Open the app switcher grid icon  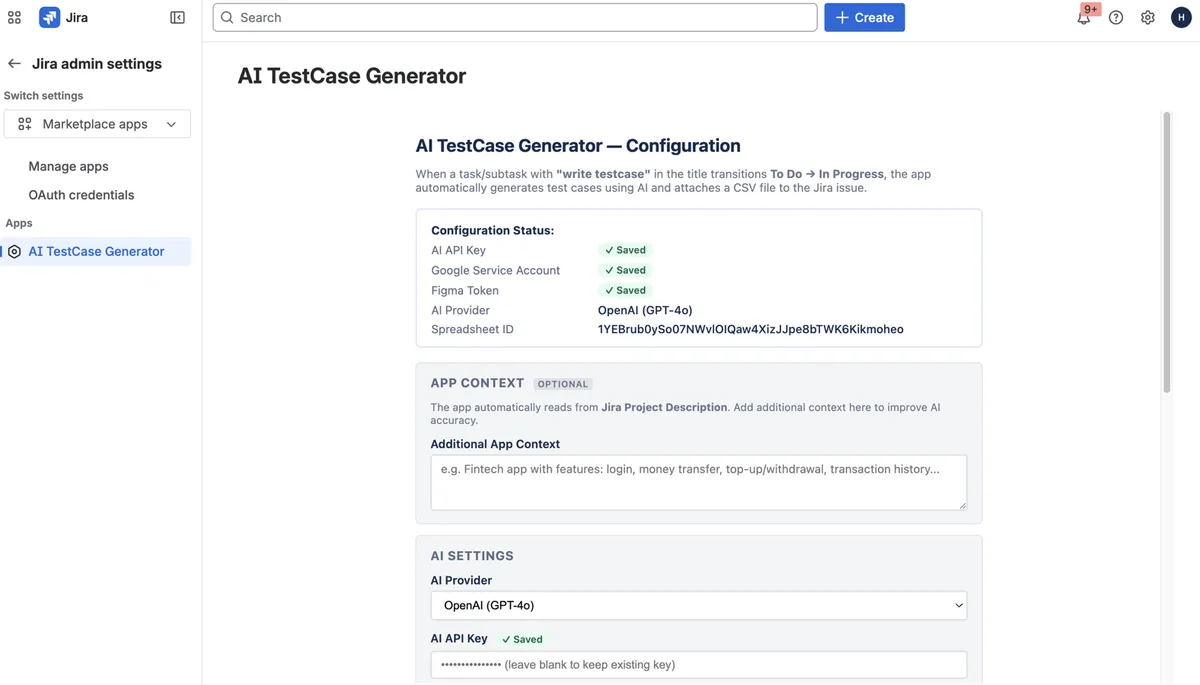pyautogui.click(x=14, y=17)
